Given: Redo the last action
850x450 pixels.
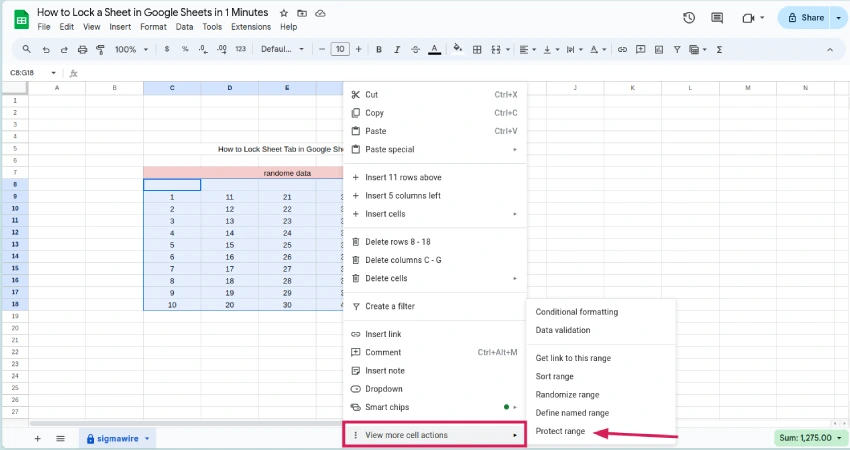Looking at the screenshot, I should pos(64,49).
